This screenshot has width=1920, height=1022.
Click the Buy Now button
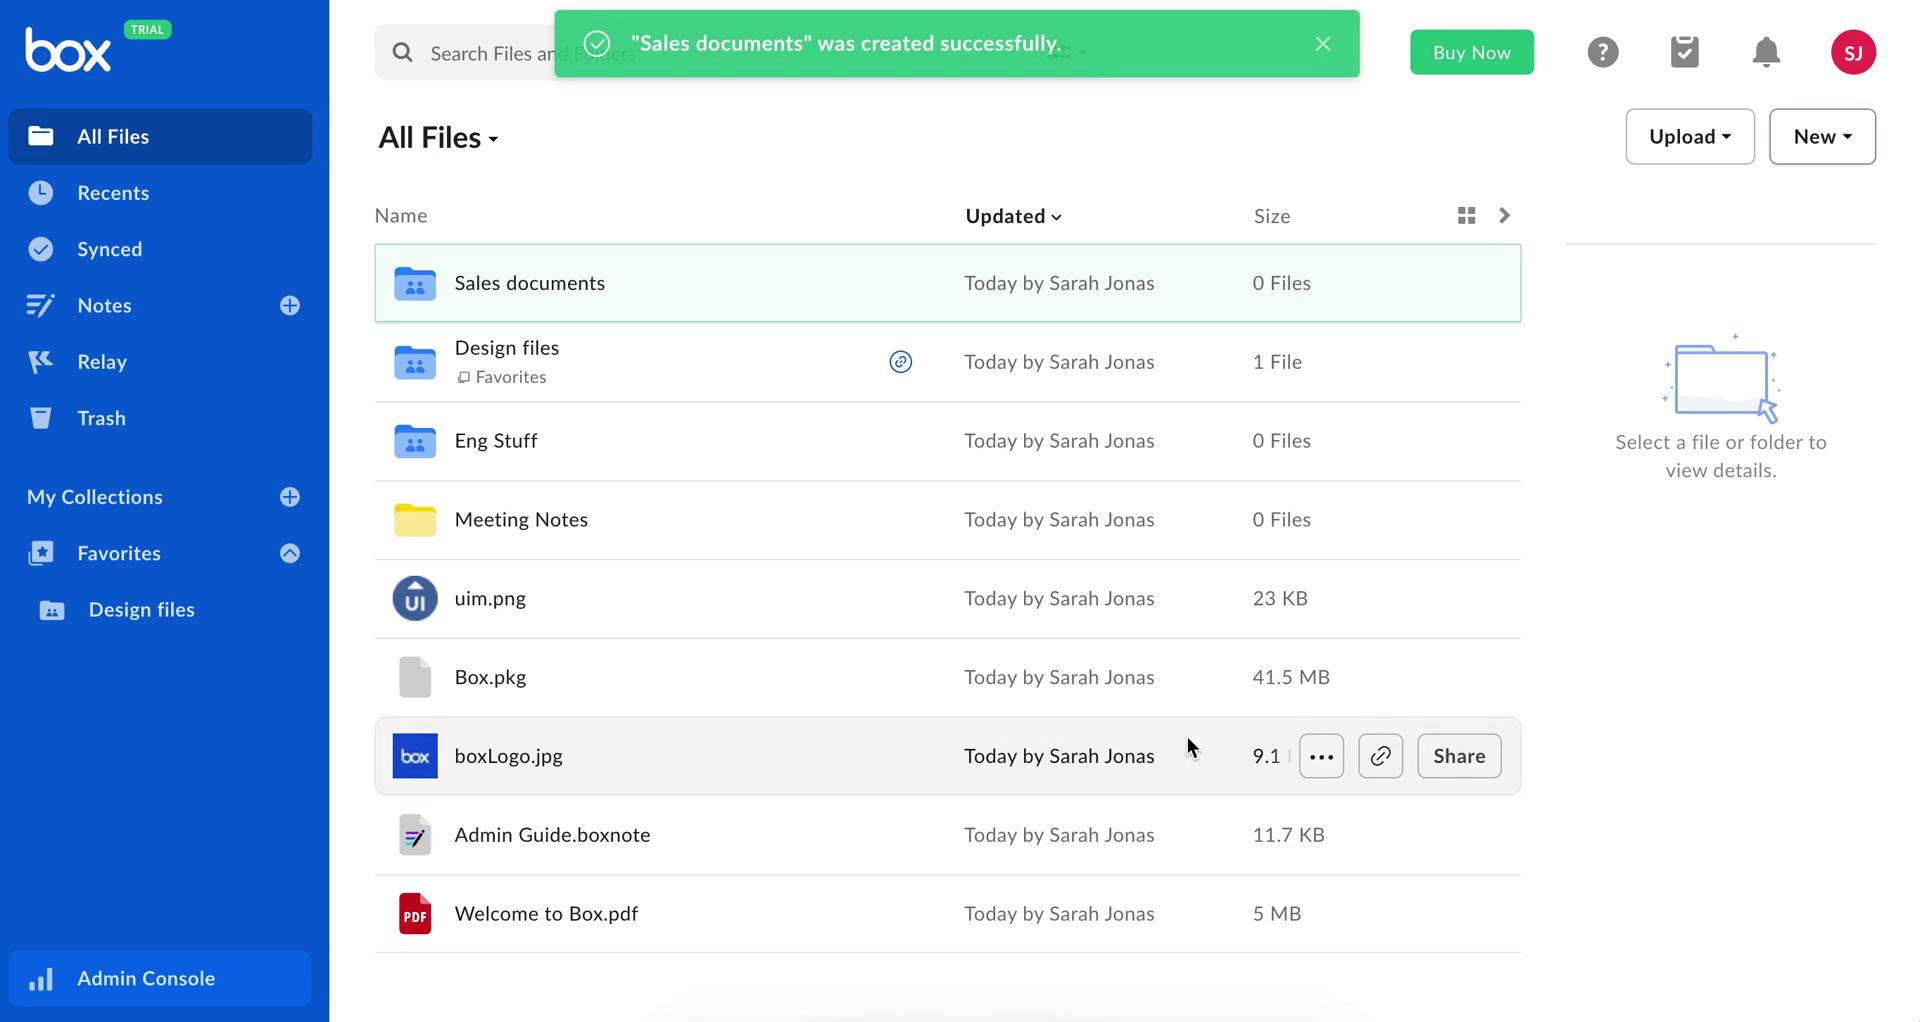coord(1472,52)
